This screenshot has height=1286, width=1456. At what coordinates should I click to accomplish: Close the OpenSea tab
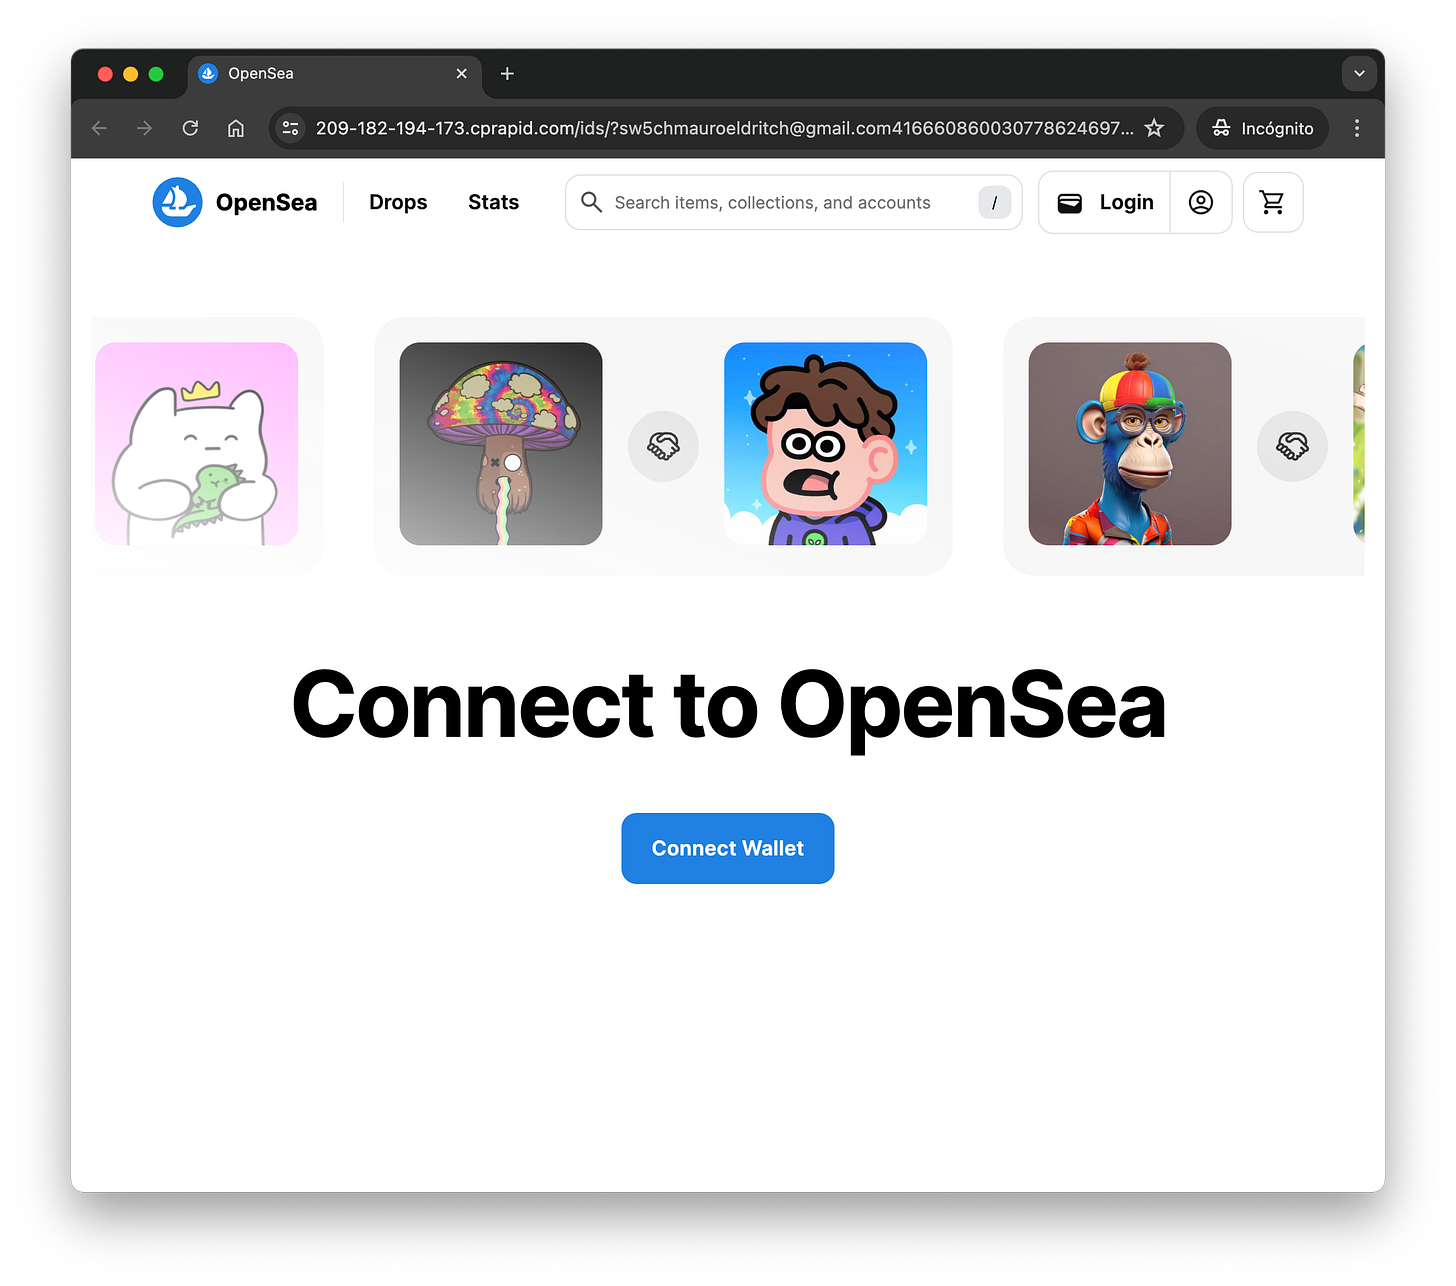click(462, 74)
